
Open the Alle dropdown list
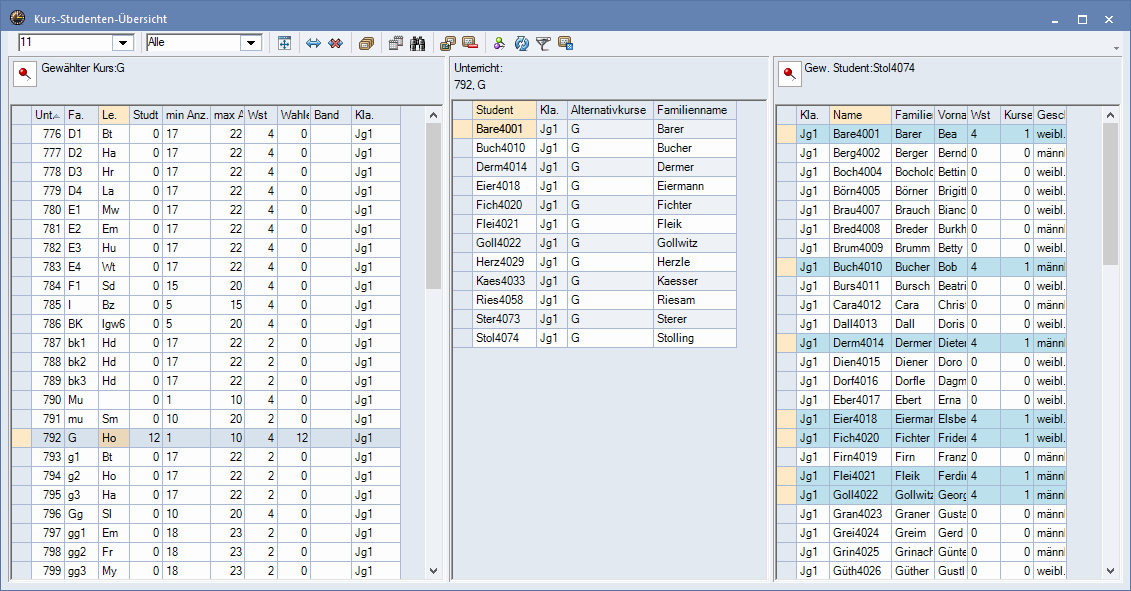(251, 42)
